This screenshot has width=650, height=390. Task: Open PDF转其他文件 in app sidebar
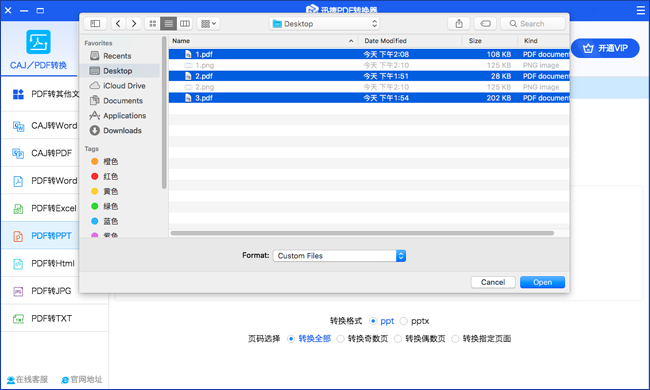coord(40,94)
